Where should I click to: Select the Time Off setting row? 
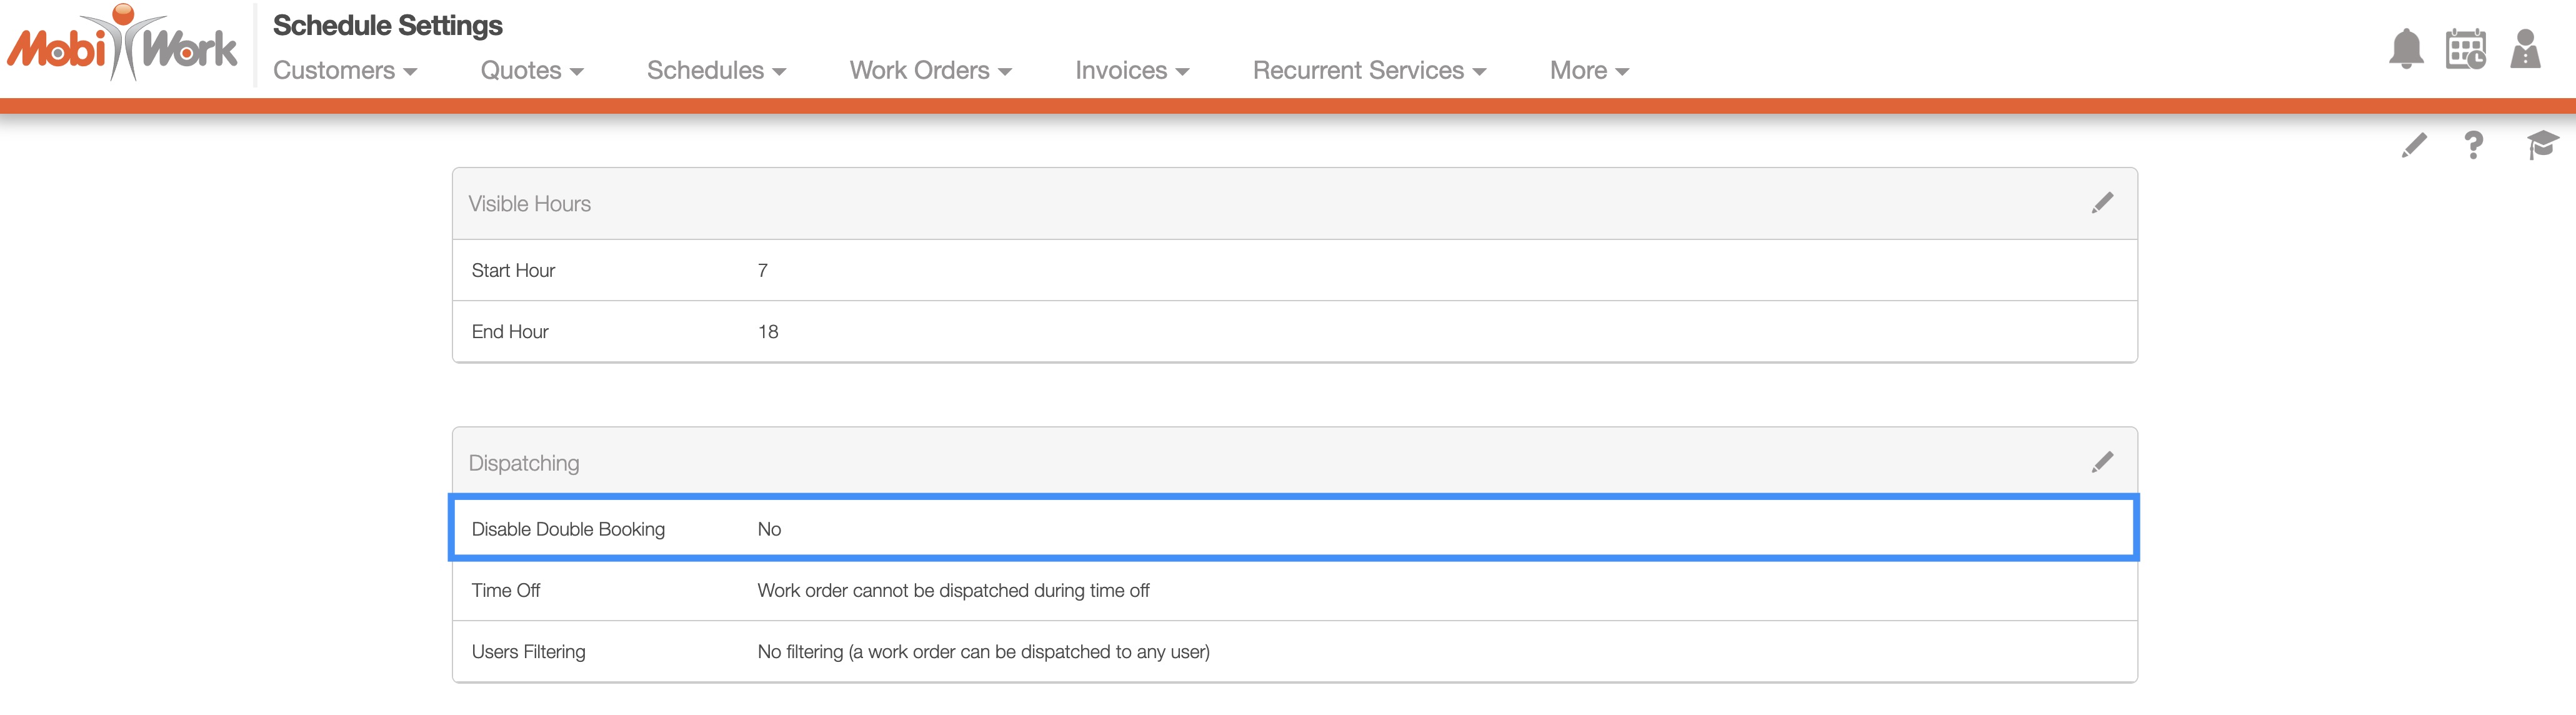click(1293, 590)
